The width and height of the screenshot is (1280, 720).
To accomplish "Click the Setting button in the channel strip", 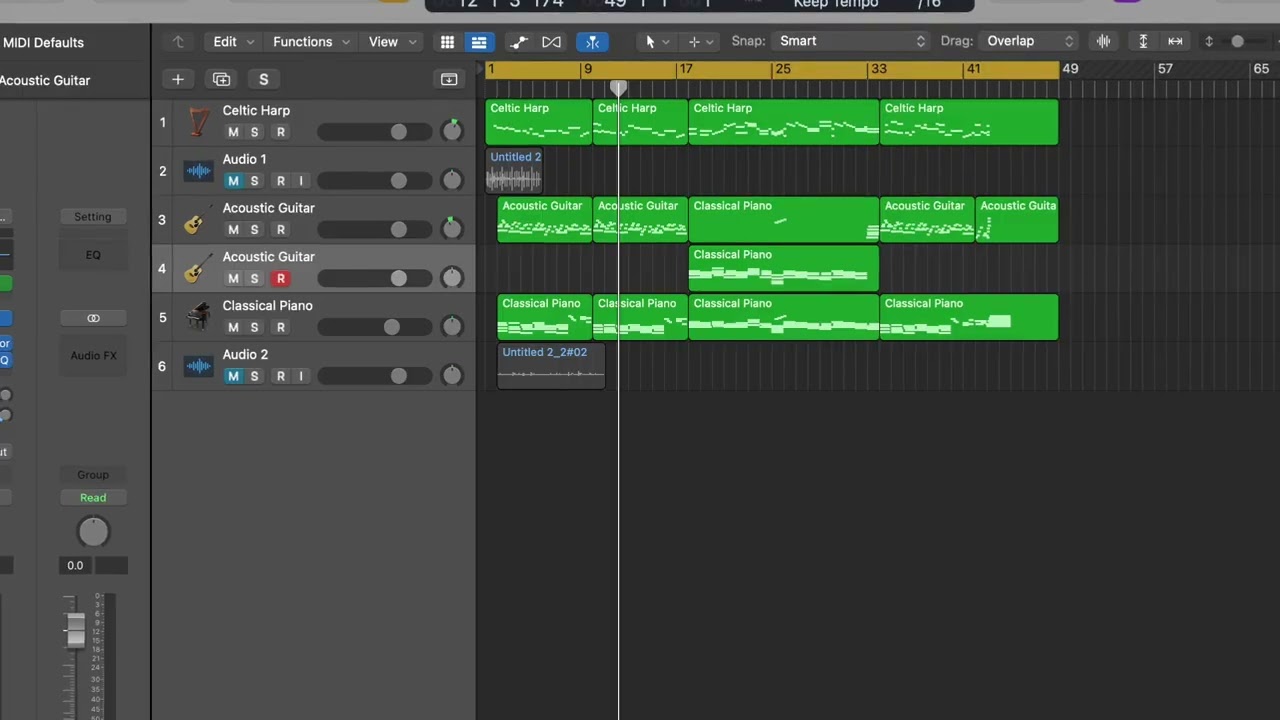I will click(x=93, y=217).
